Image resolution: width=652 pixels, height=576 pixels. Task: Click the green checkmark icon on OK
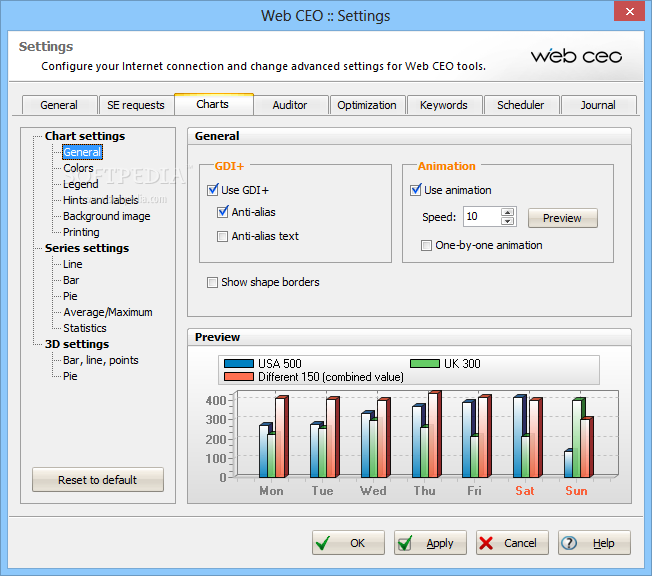point(323,542)
